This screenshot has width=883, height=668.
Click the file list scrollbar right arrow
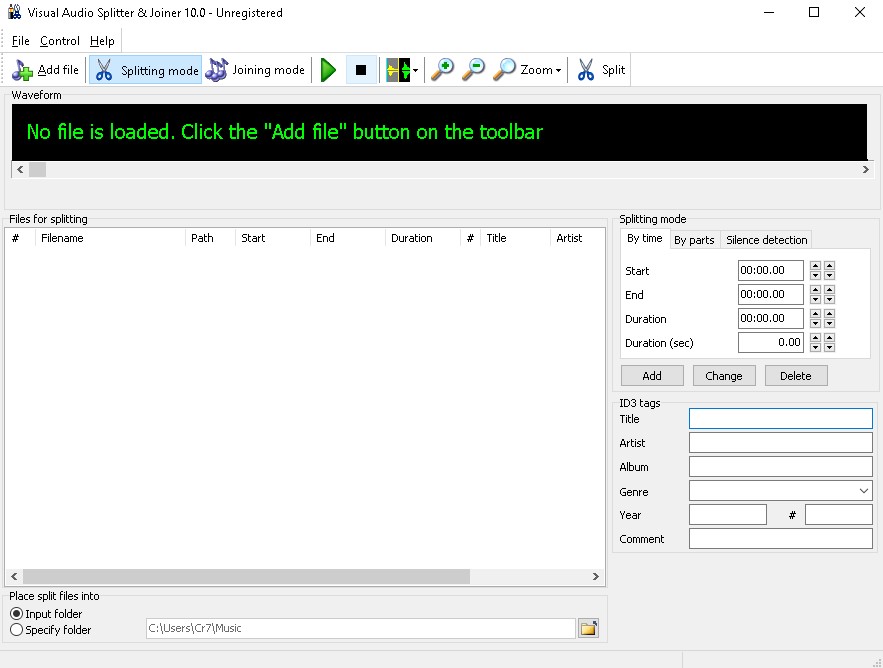click(x=596, y=576)
